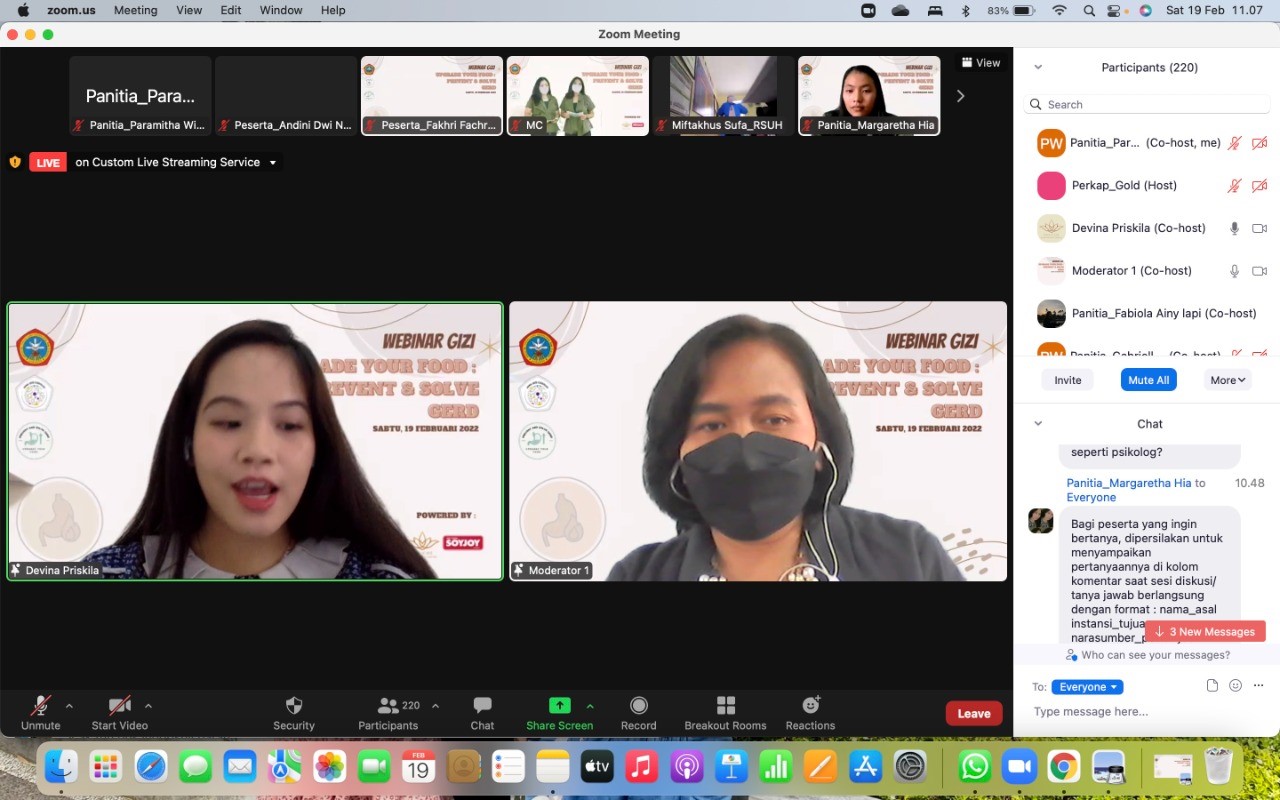Open the Meeting menu

(x=135, y=10)
